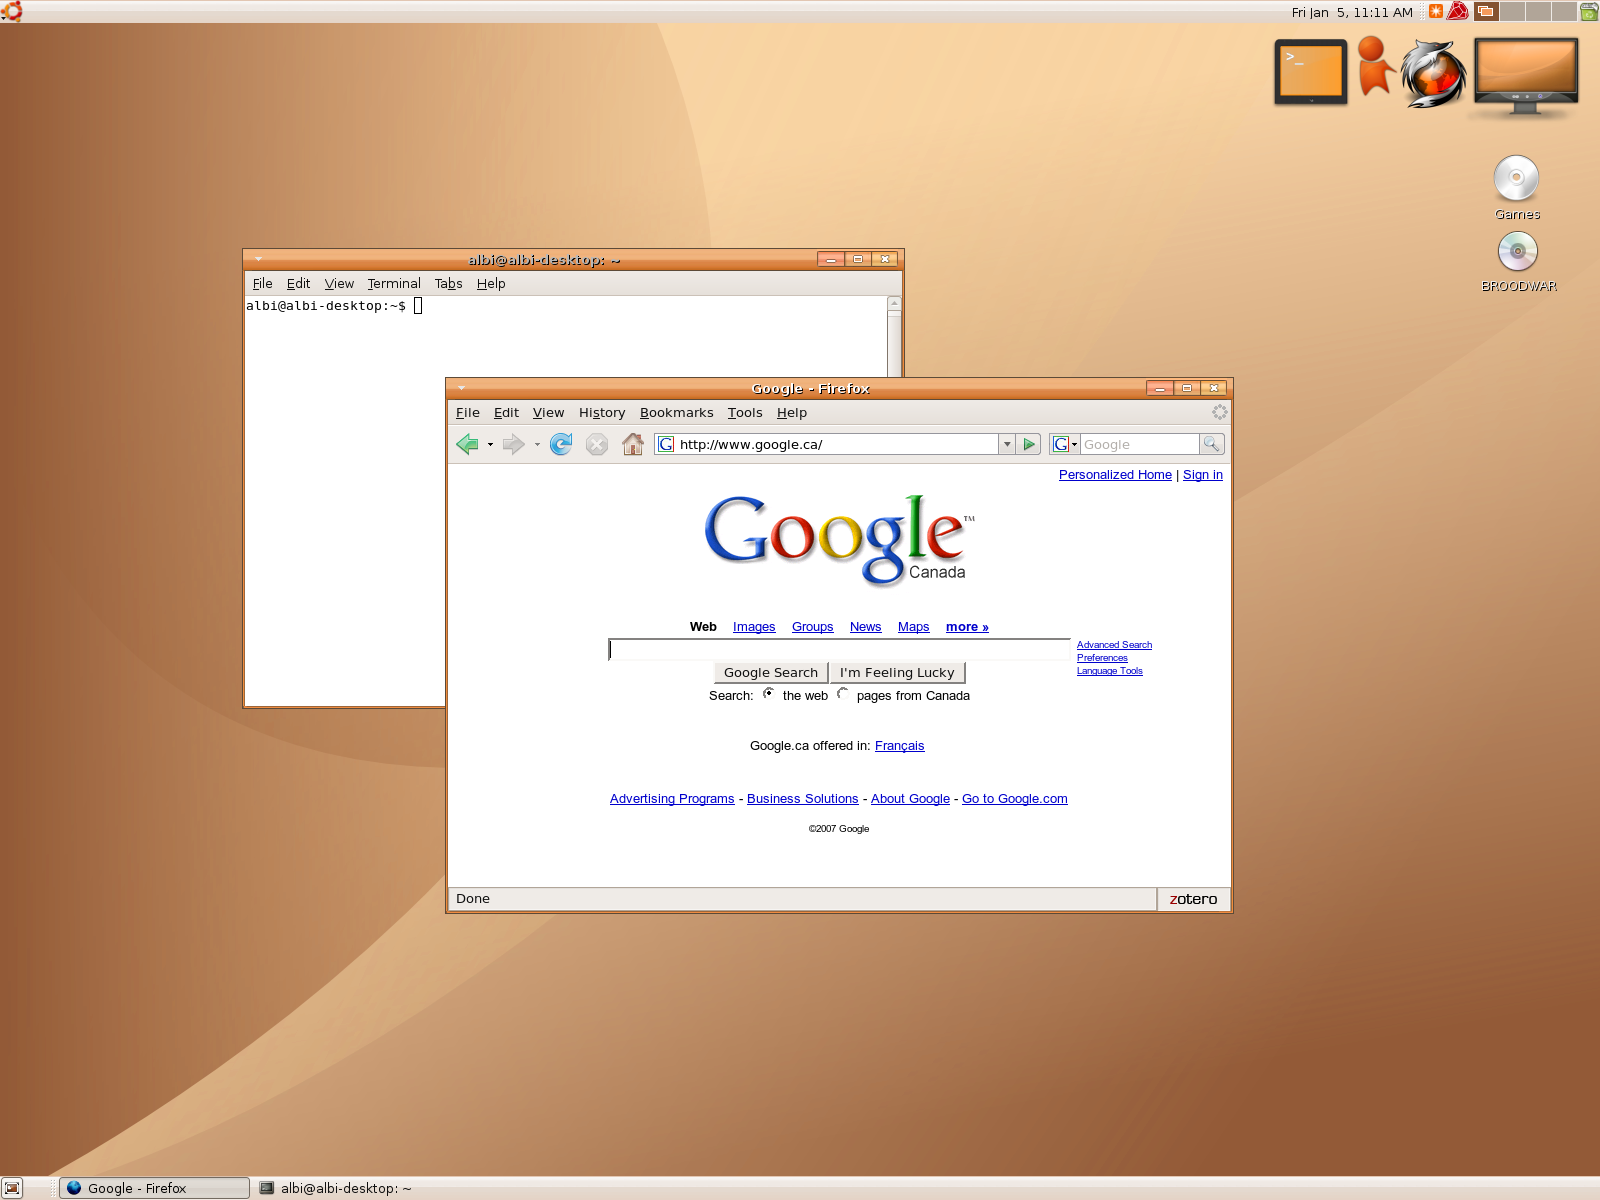Click the Groups link
Image resolution: width=1600 pixels, height=1200 pixels.
pyautogui.click(x=813, y=627)
